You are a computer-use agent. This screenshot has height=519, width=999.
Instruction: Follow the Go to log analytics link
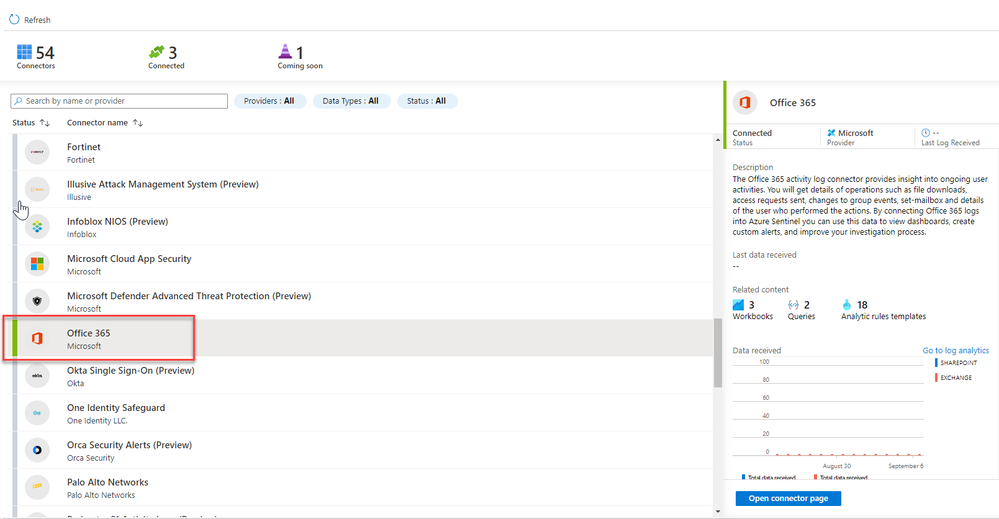tap(956, 350)
